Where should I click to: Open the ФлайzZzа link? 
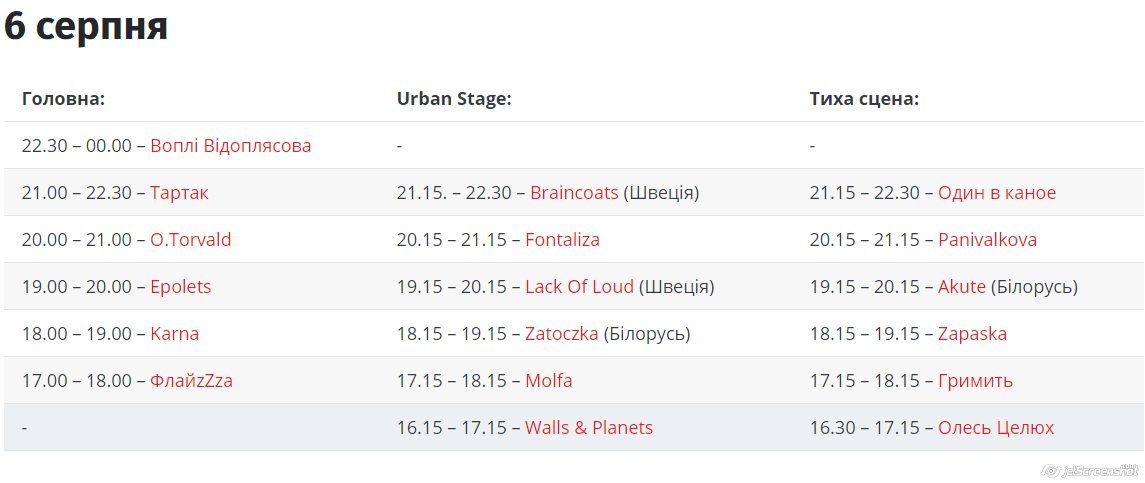[x=191, y=381]
